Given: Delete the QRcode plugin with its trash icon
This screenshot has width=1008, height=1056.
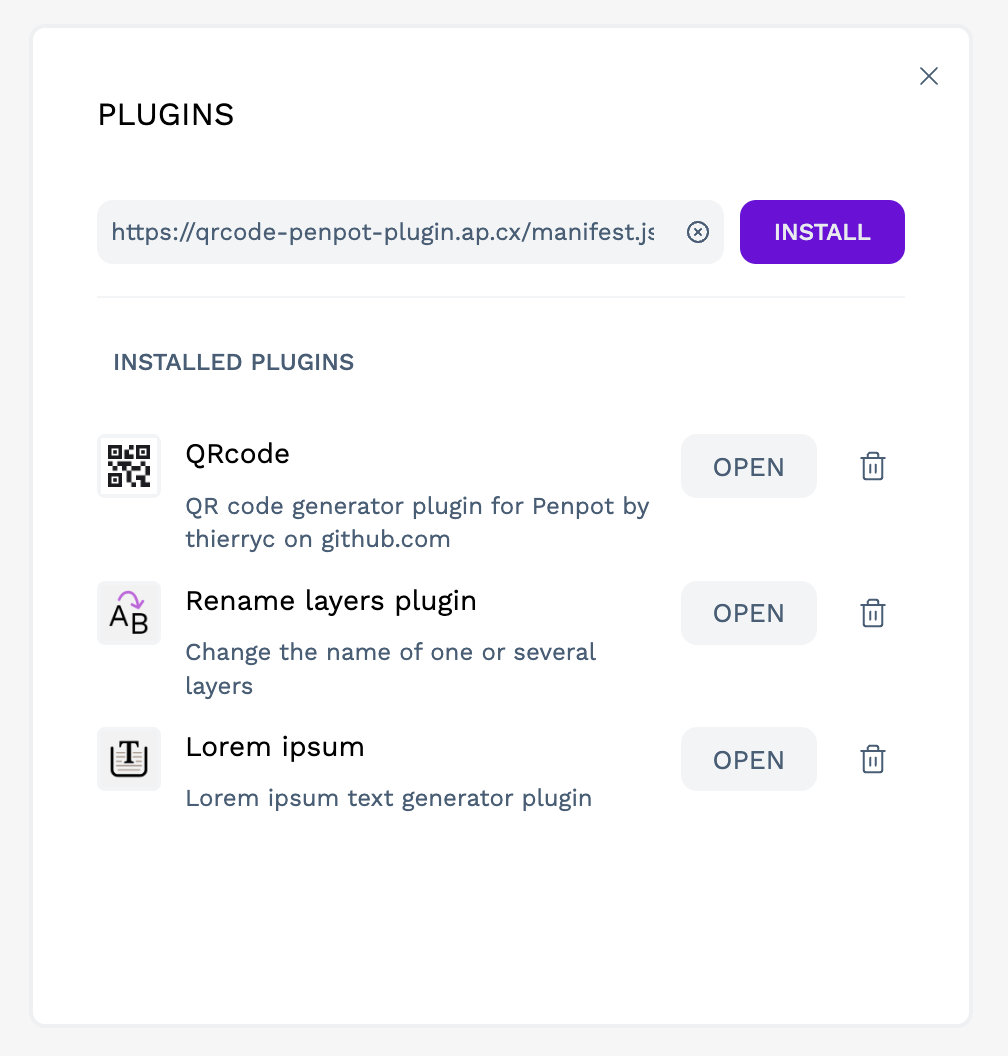Looking at the screenshot, I should (x=873, y=466).
